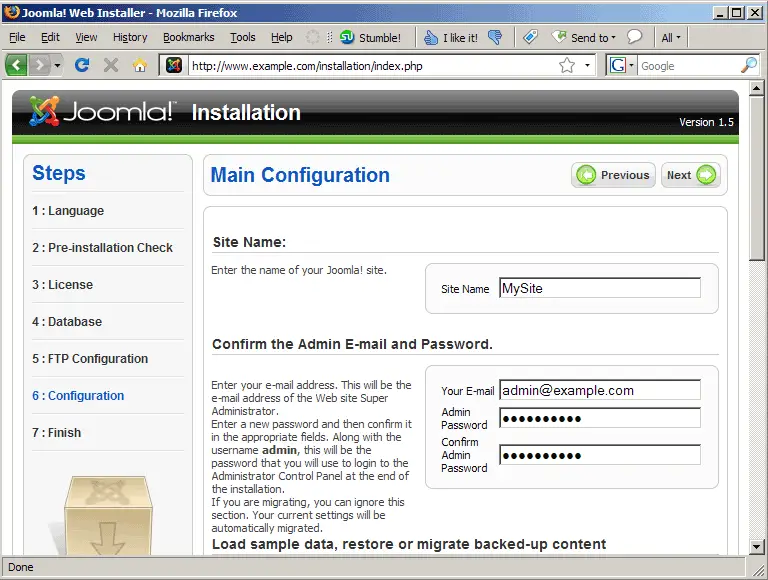Open the Send to dropdown

click(x=583, y=38)
